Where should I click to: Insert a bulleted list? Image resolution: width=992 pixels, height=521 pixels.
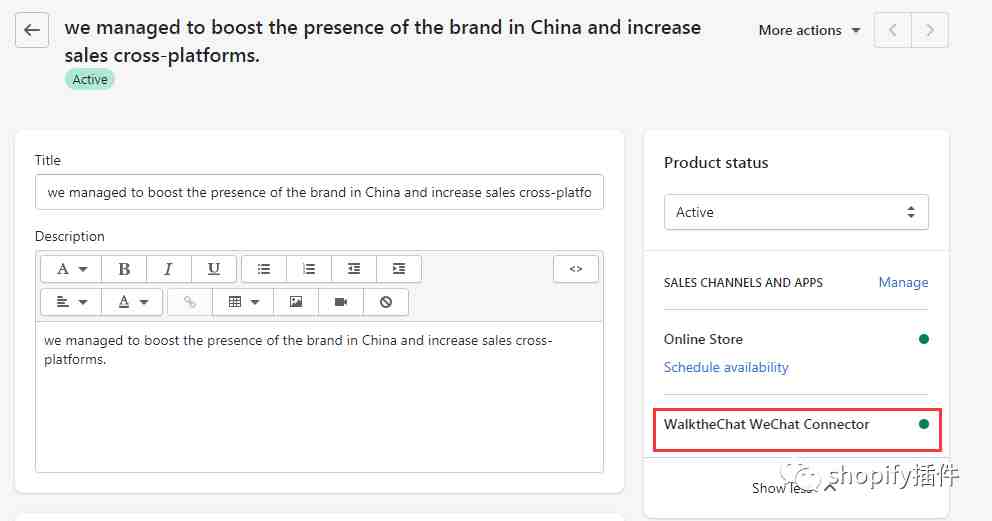(x=264, y=269)
